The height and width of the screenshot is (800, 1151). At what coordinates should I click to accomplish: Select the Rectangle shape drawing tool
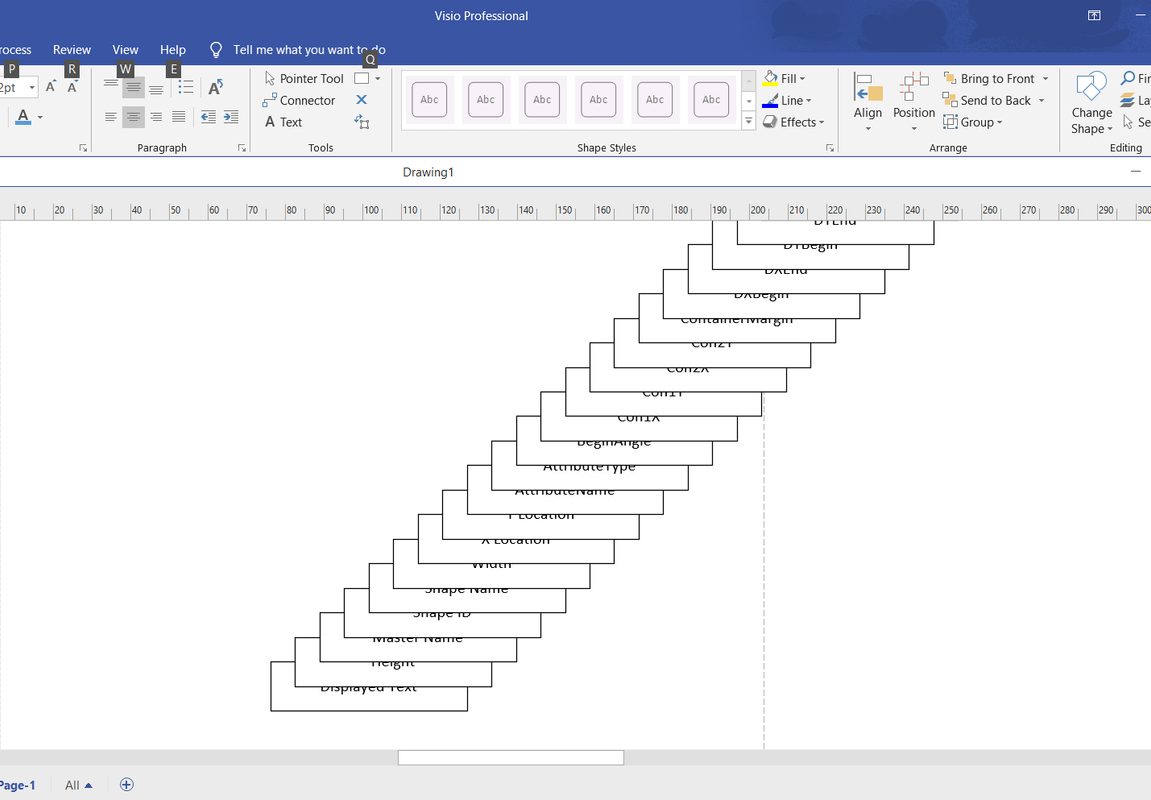tap(362, 79)
